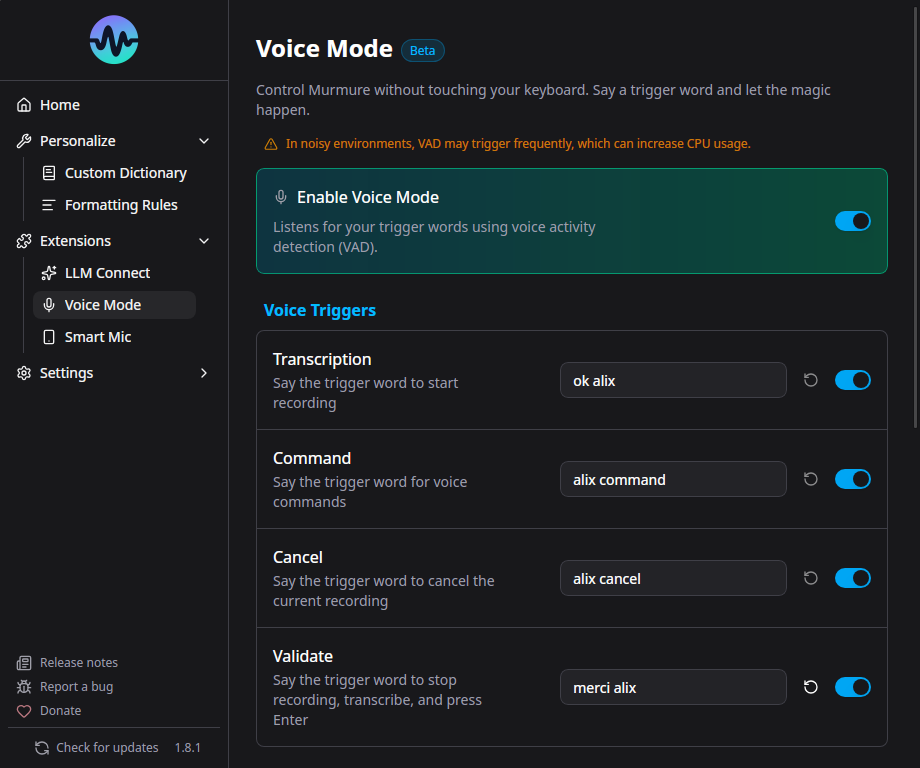This screenshot has width=920, height=768.
Task: Click the Formatting Rules icon
Action: pos(48,204)
